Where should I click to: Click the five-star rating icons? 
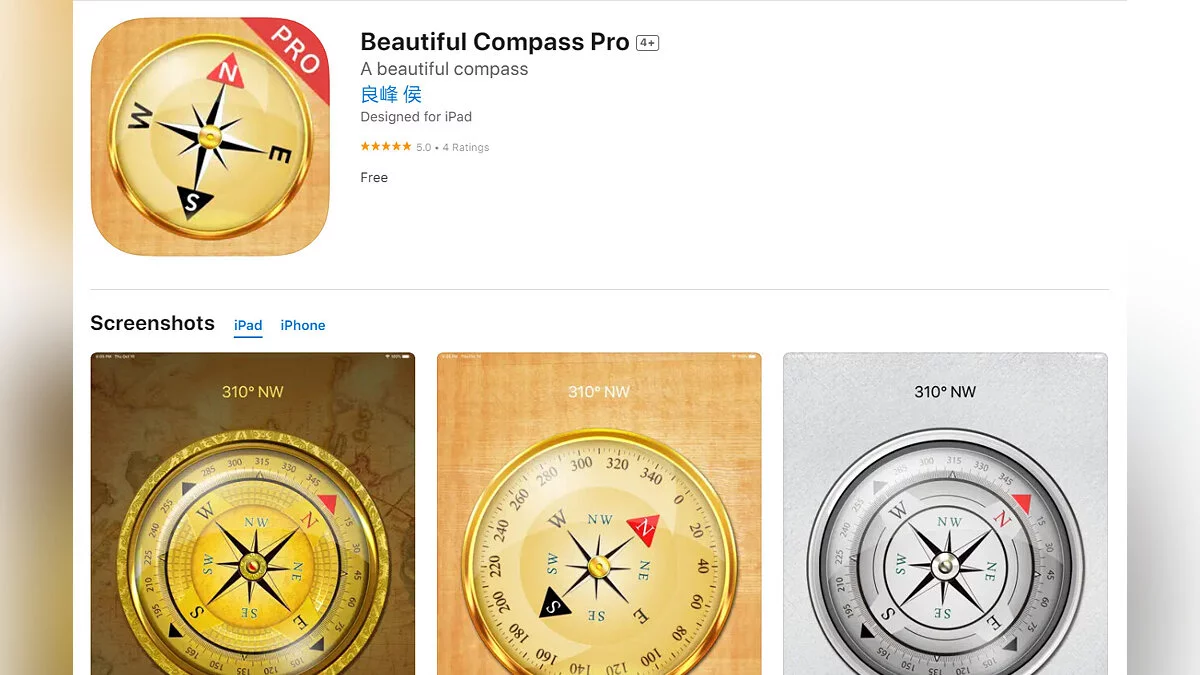[386, 147]
